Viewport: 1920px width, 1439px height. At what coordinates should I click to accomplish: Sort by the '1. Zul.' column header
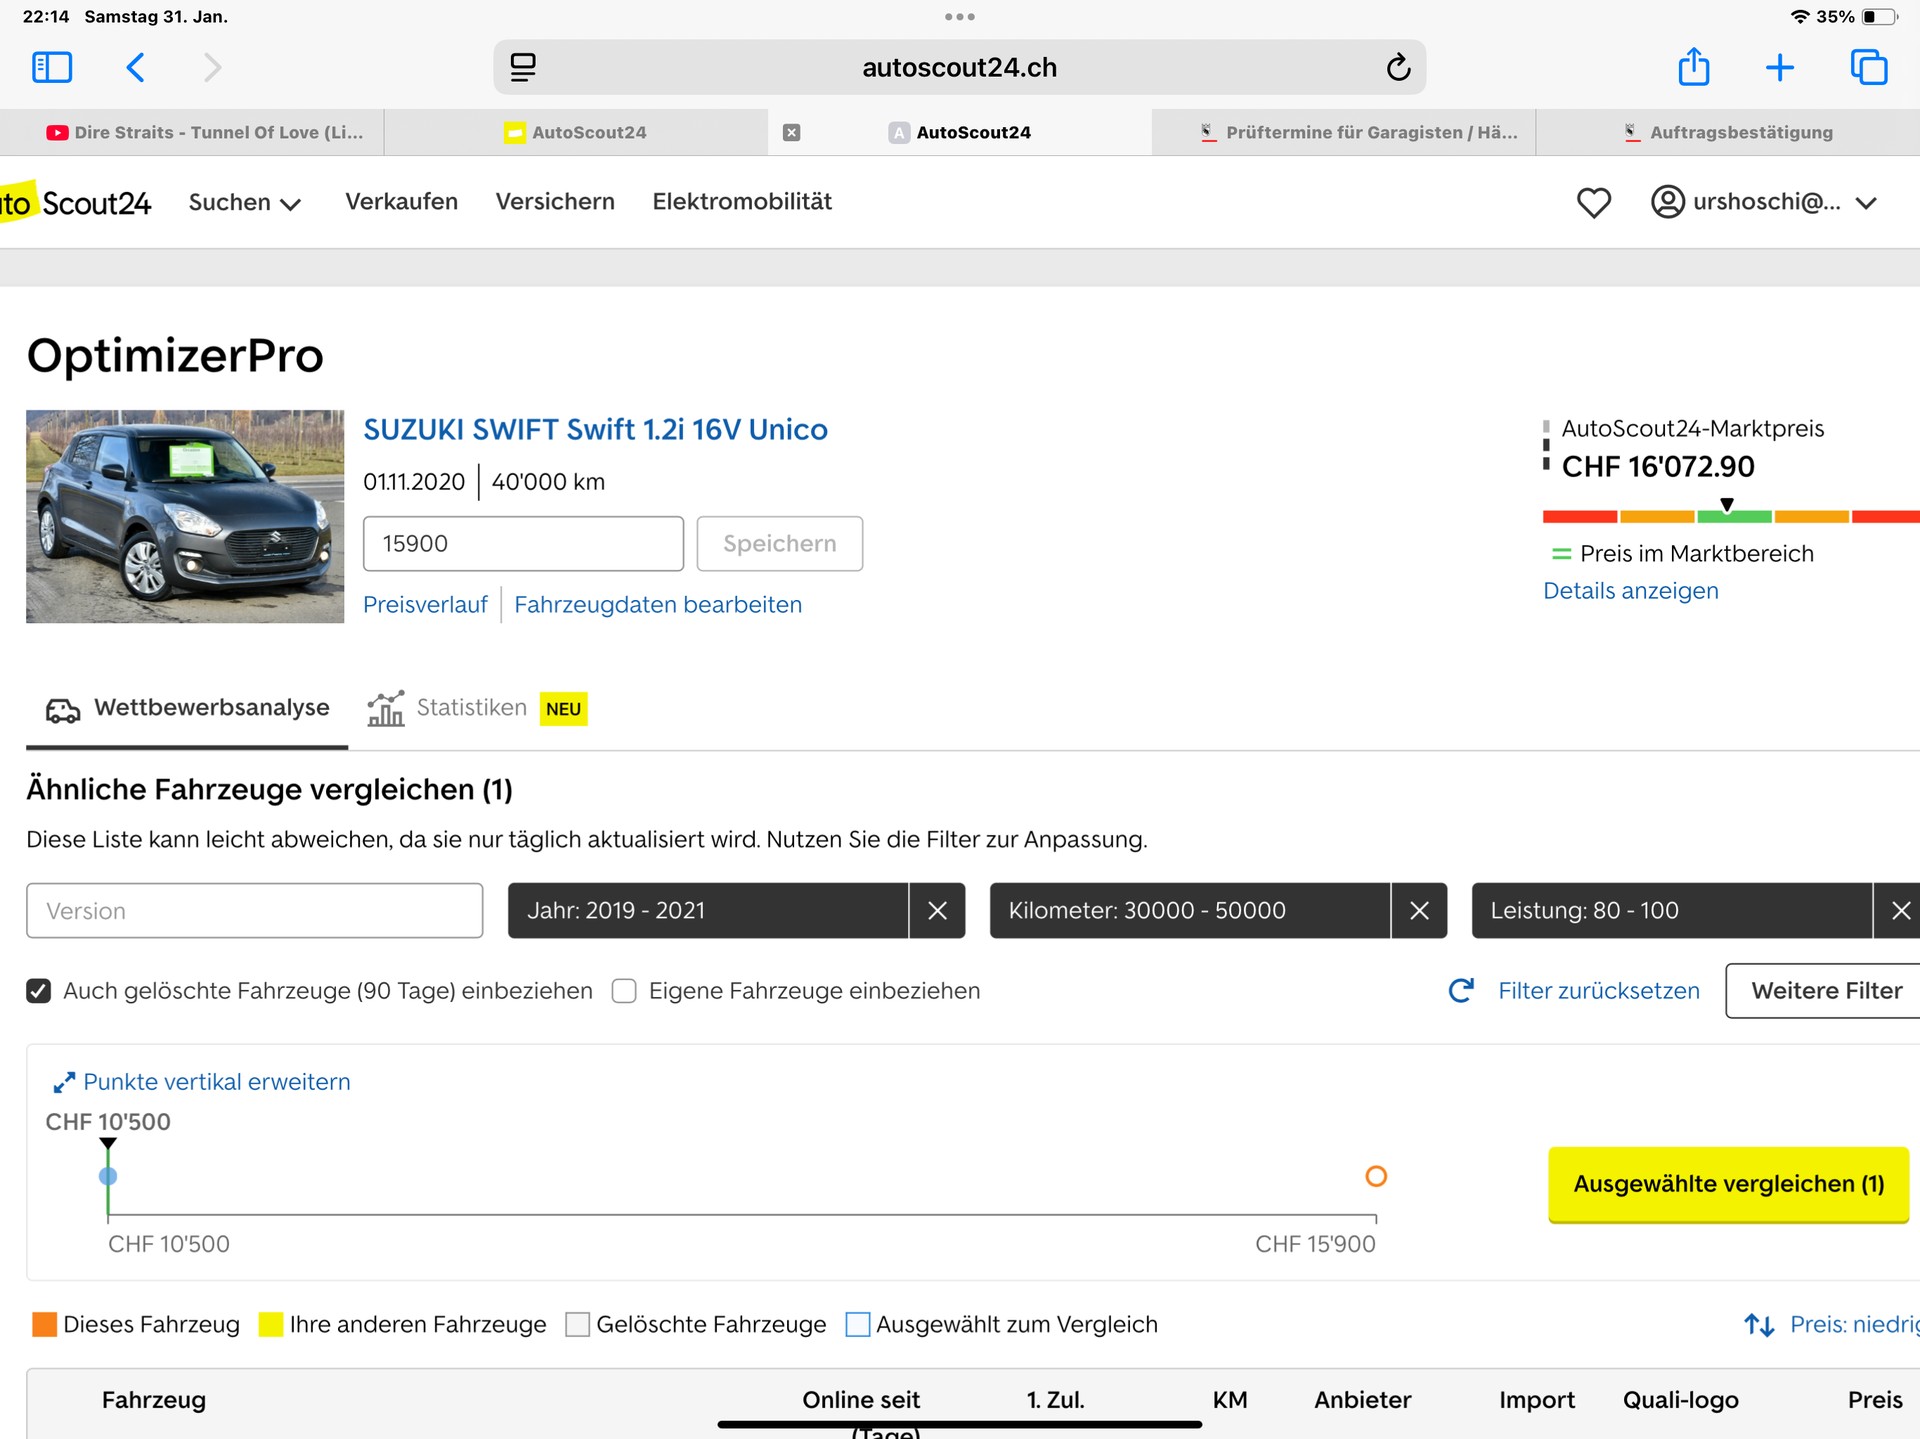(x=1055, y=1400)
